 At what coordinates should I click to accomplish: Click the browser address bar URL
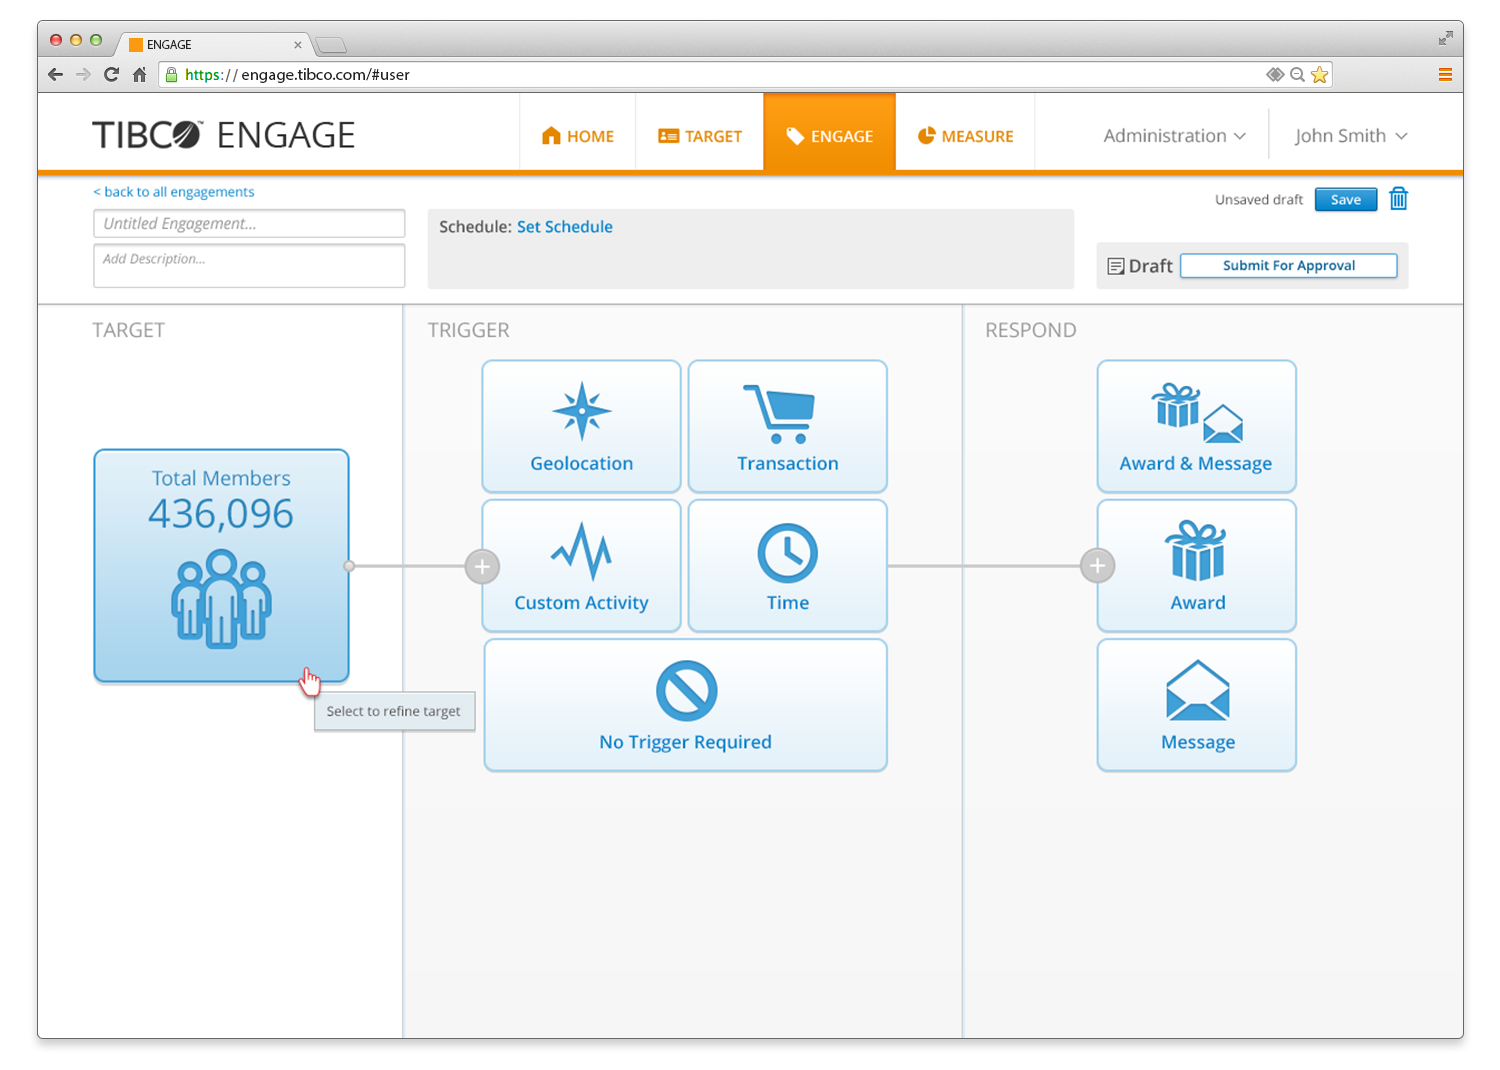click(x=298, y=75)
